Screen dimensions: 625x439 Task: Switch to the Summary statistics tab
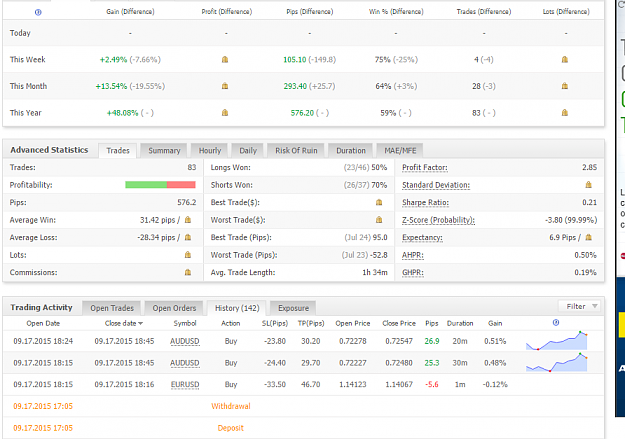pyautogui.click(x=164, y=151)
